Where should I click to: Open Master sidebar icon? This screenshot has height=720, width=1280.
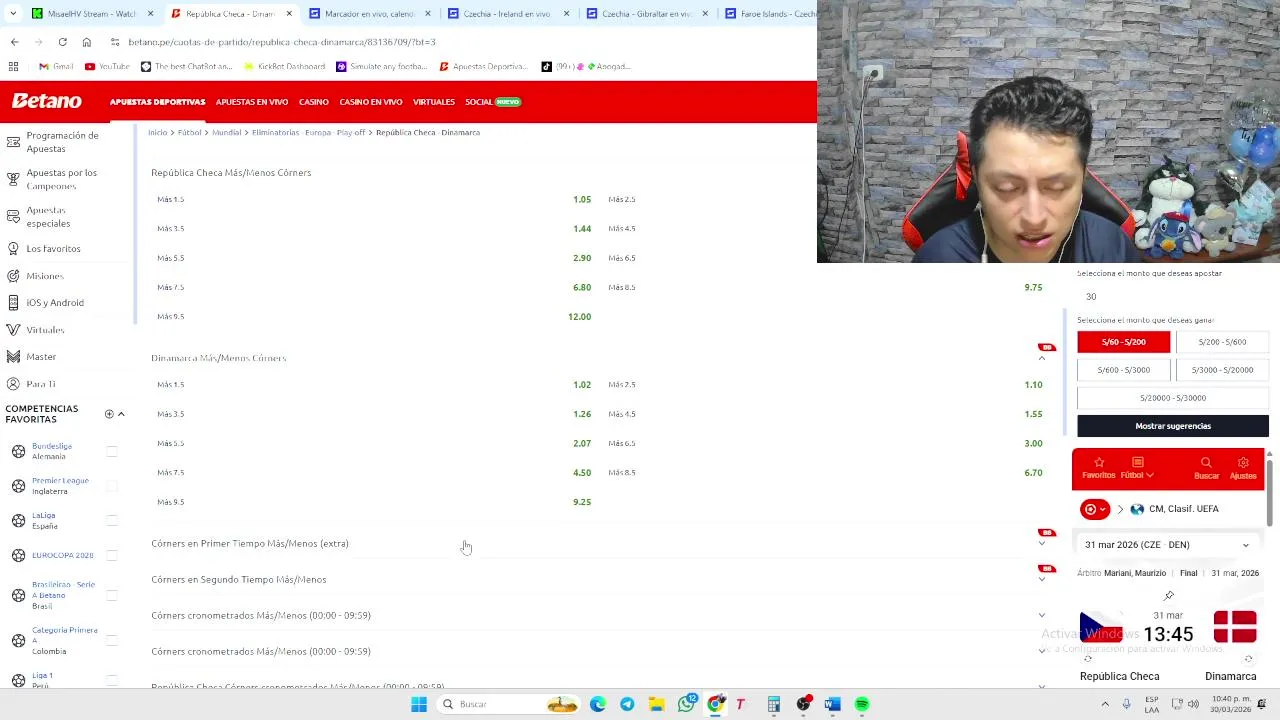[13, 356]
